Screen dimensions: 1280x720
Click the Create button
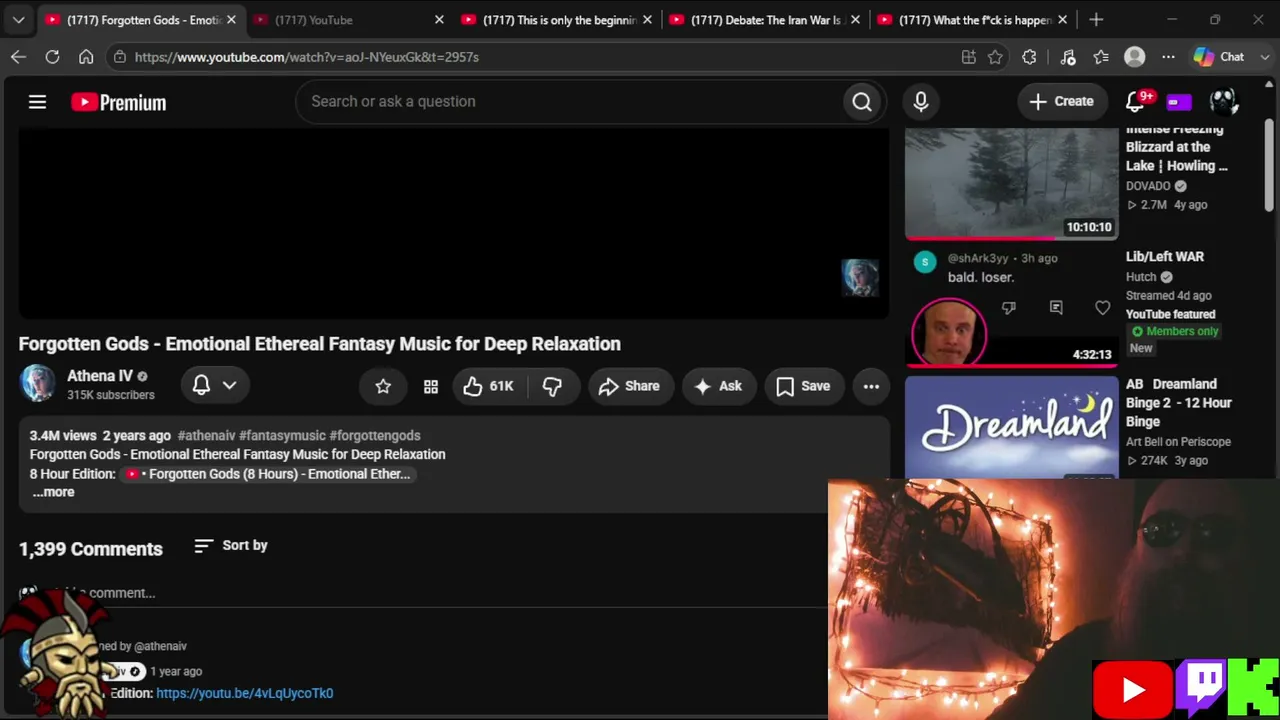click(1061, 101)
